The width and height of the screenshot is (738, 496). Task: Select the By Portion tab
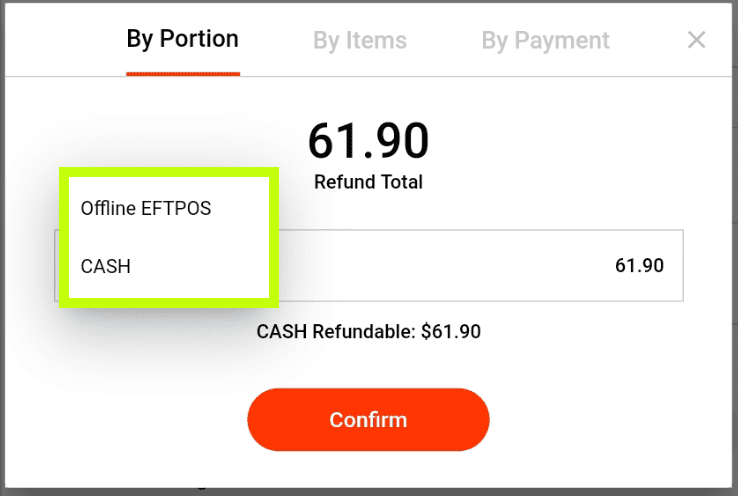click(183, 40)
